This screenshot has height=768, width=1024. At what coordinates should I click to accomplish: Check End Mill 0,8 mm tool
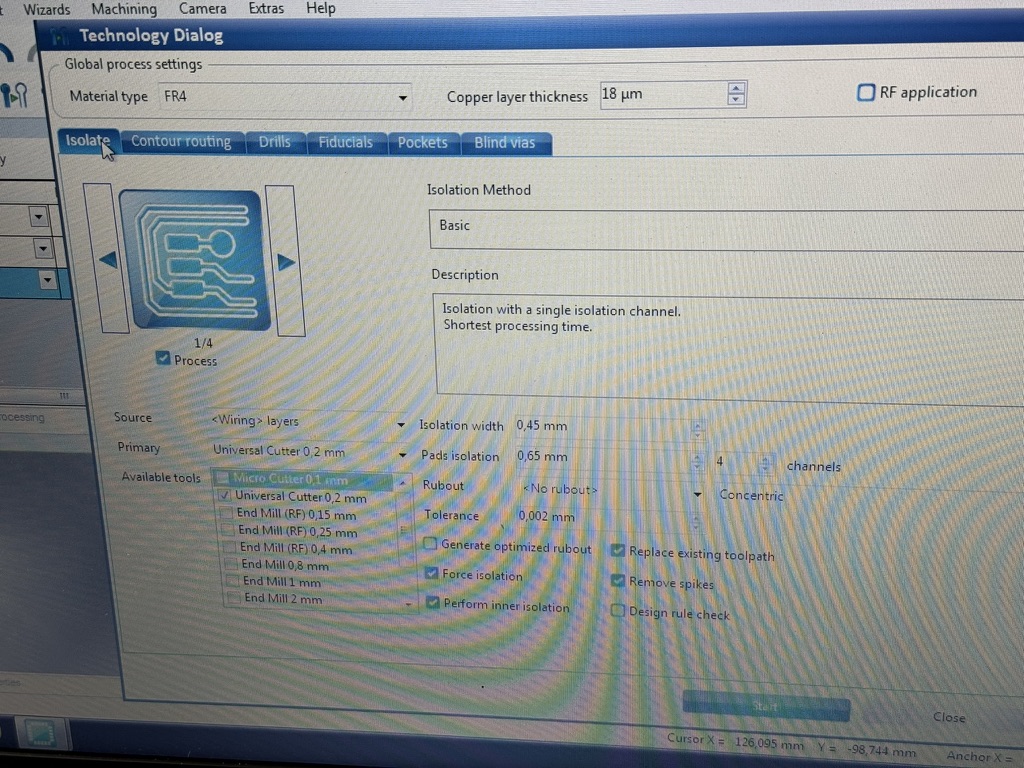point(231,563)
